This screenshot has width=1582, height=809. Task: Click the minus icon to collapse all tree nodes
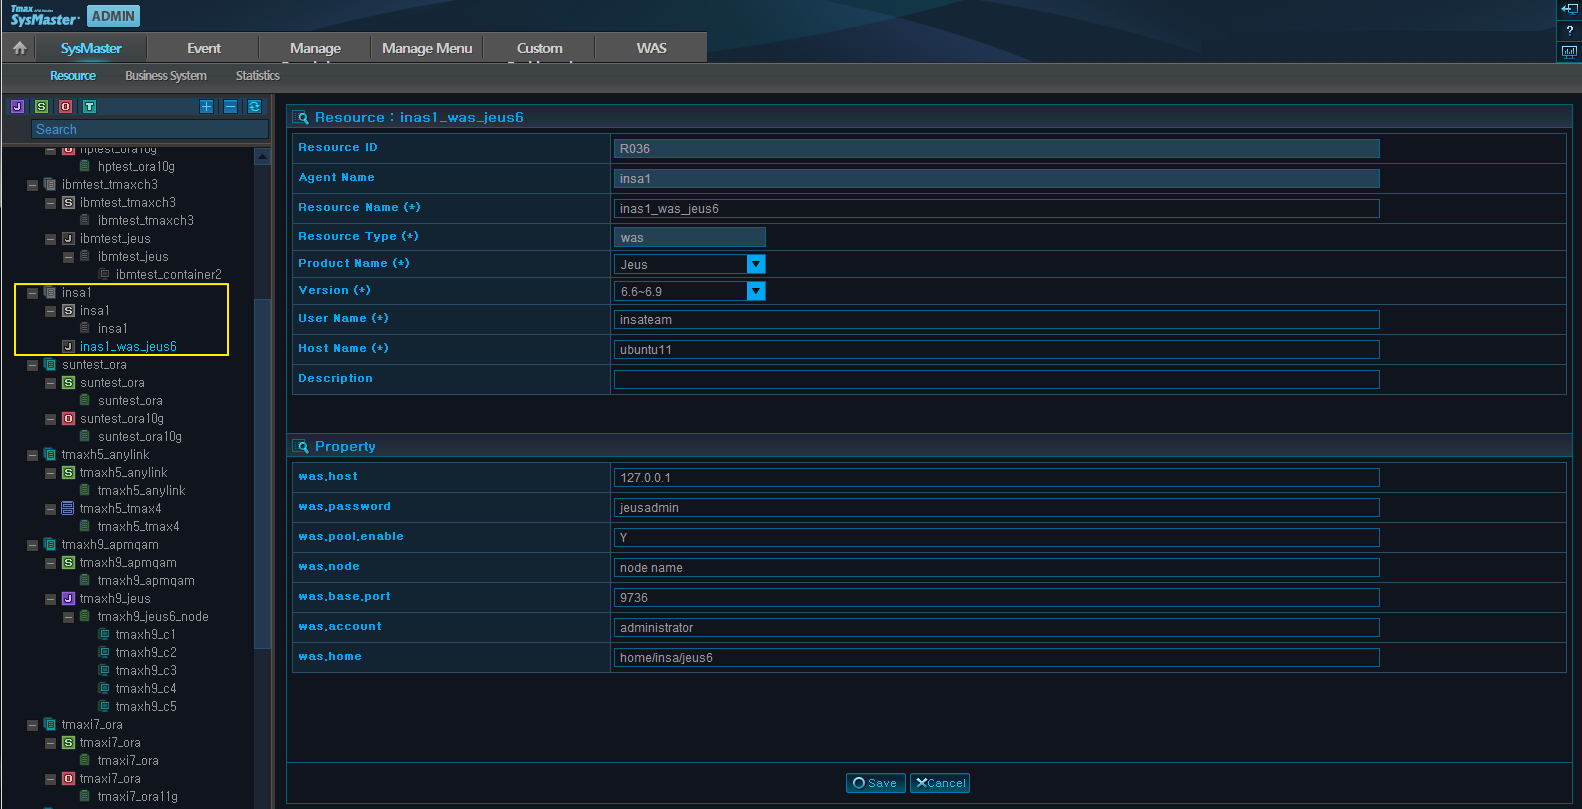coord(230,106)
